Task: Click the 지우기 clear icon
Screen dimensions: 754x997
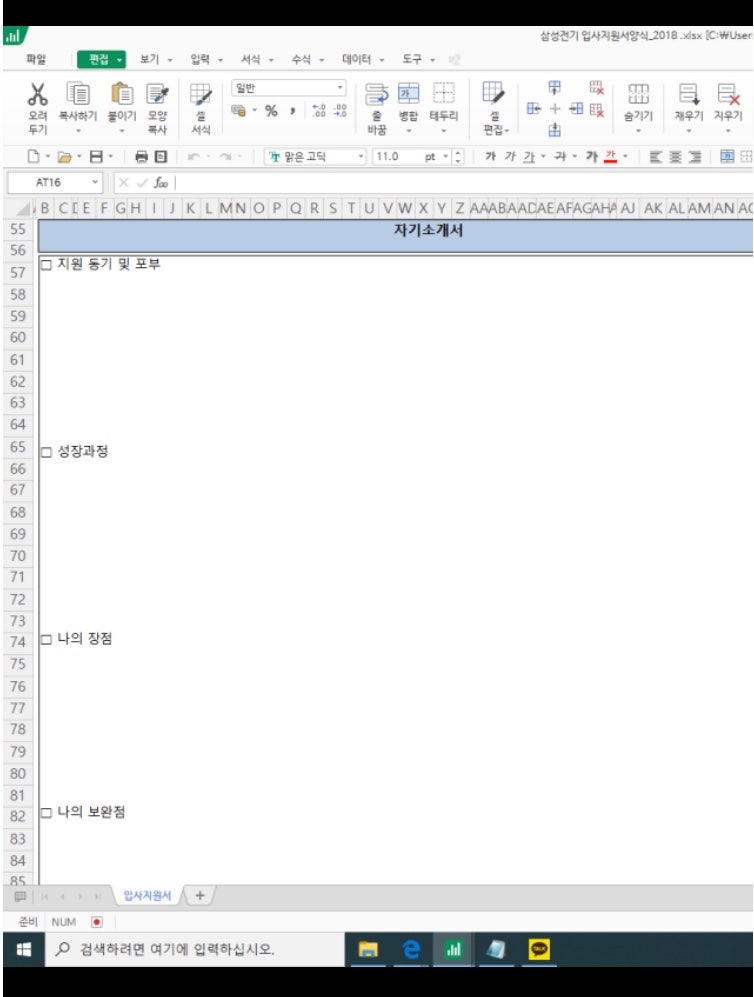Action: pos(728,96)
